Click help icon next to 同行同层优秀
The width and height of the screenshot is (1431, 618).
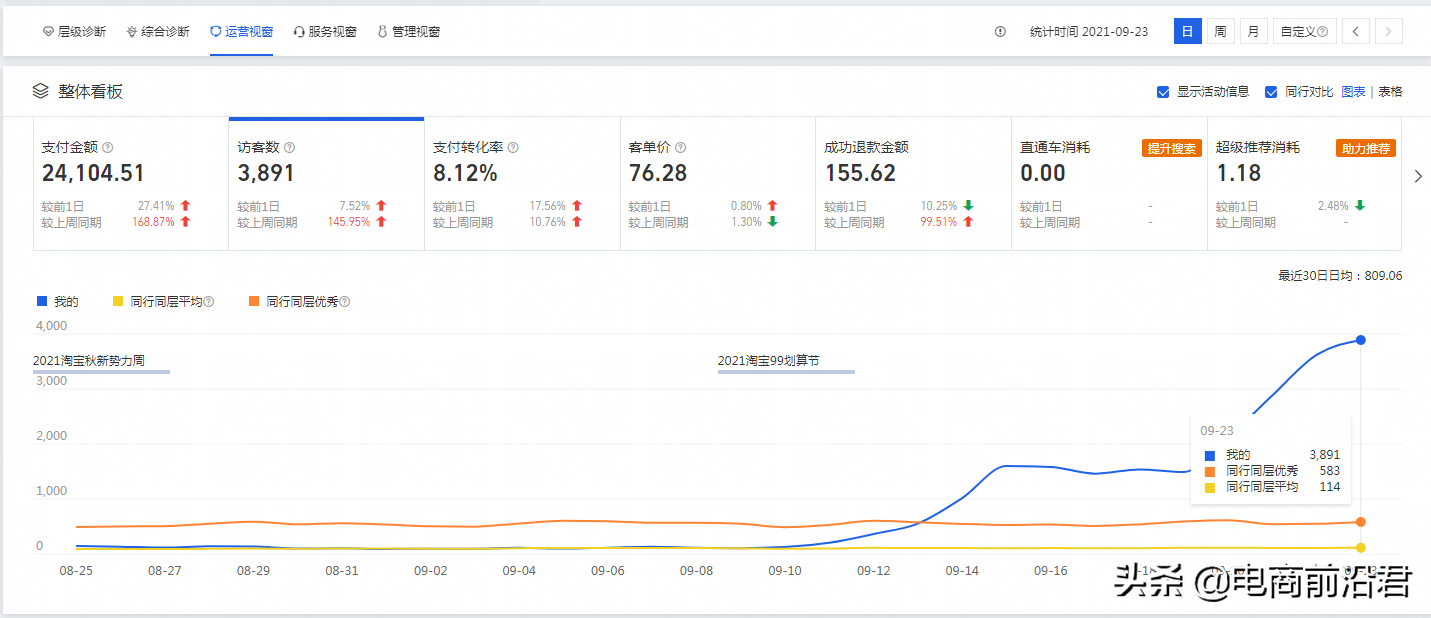tap(345, 302)
